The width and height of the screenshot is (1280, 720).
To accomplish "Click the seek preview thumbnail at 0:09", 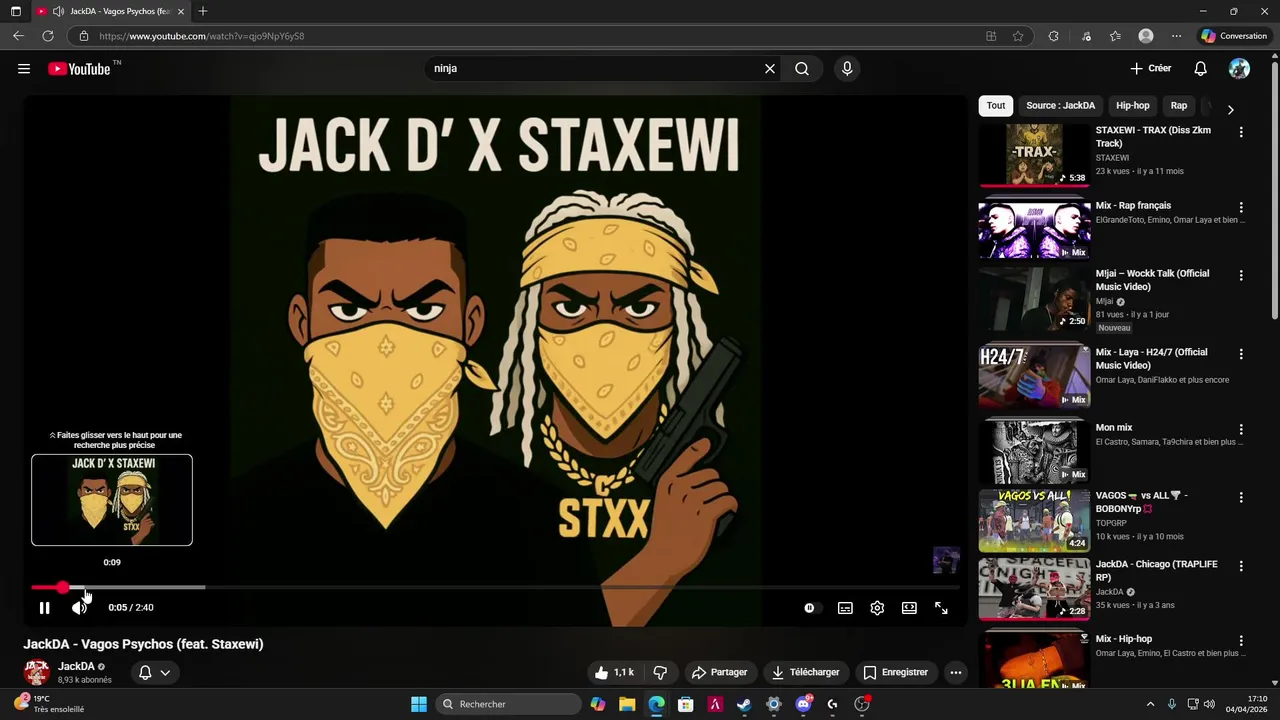I will click(112, 500).
